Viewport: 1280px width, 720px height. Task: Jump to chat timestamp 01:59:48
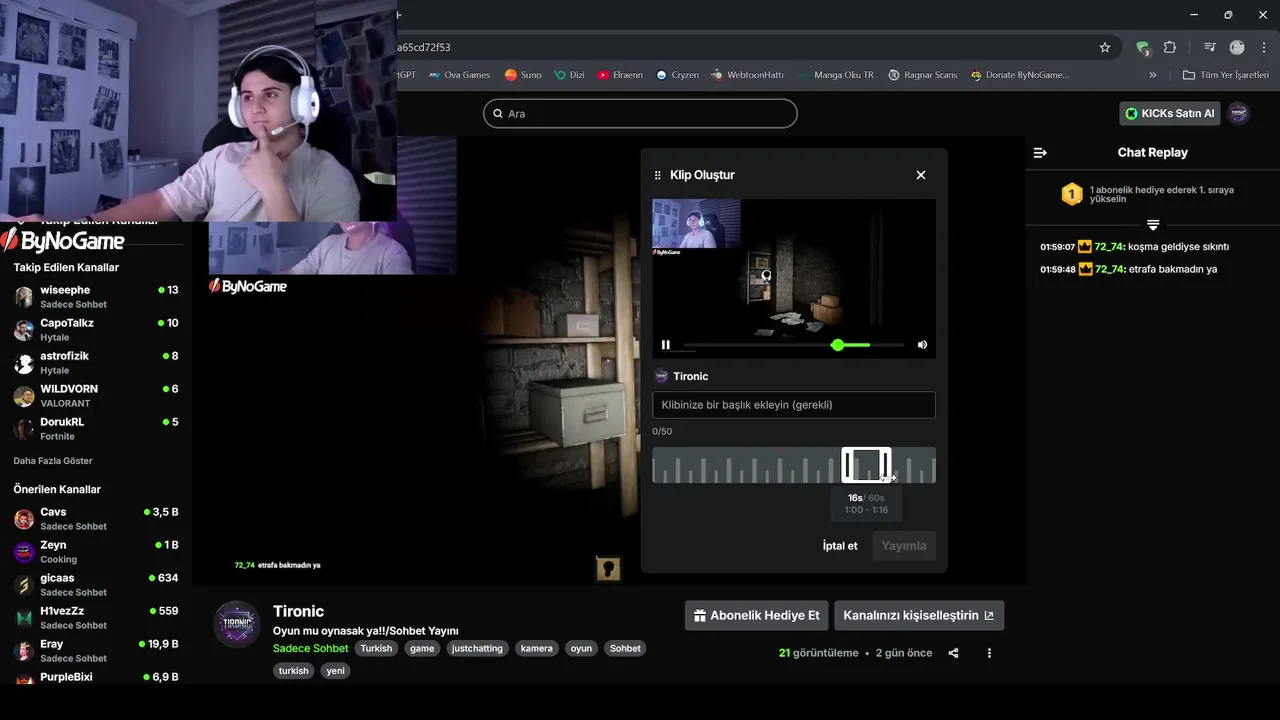[1057, 269]
